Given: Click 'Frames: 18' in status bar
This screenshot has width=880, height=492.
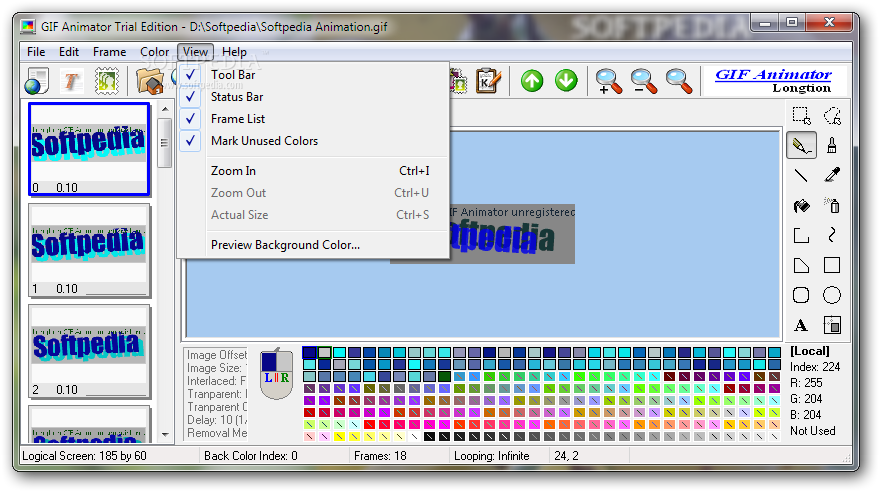Looking at the screenshot, I should (380, 456).
